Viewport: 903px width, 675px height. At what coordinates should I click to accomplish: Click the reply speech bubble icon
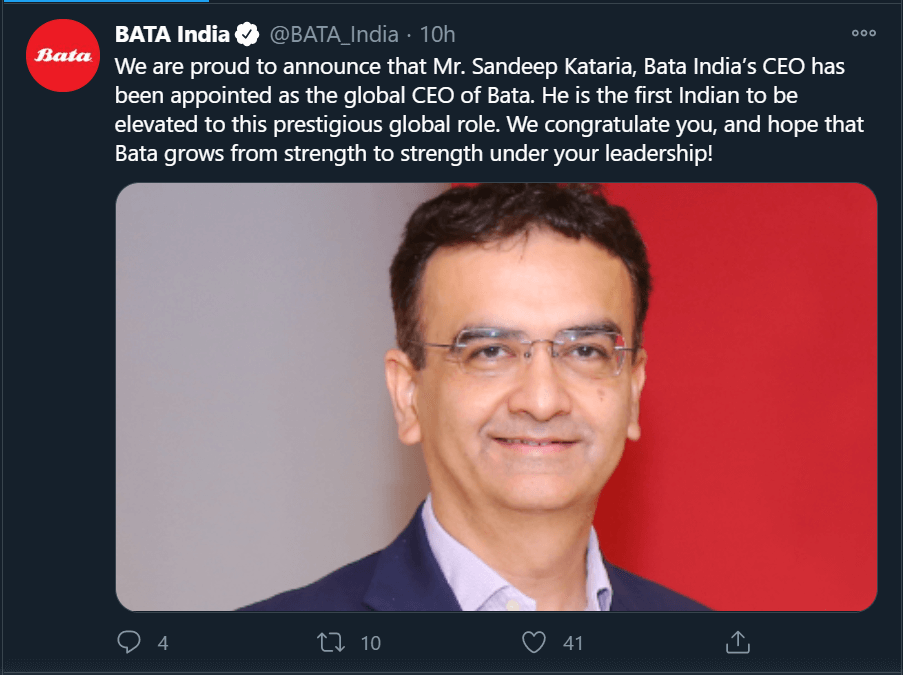pos(129,641)
